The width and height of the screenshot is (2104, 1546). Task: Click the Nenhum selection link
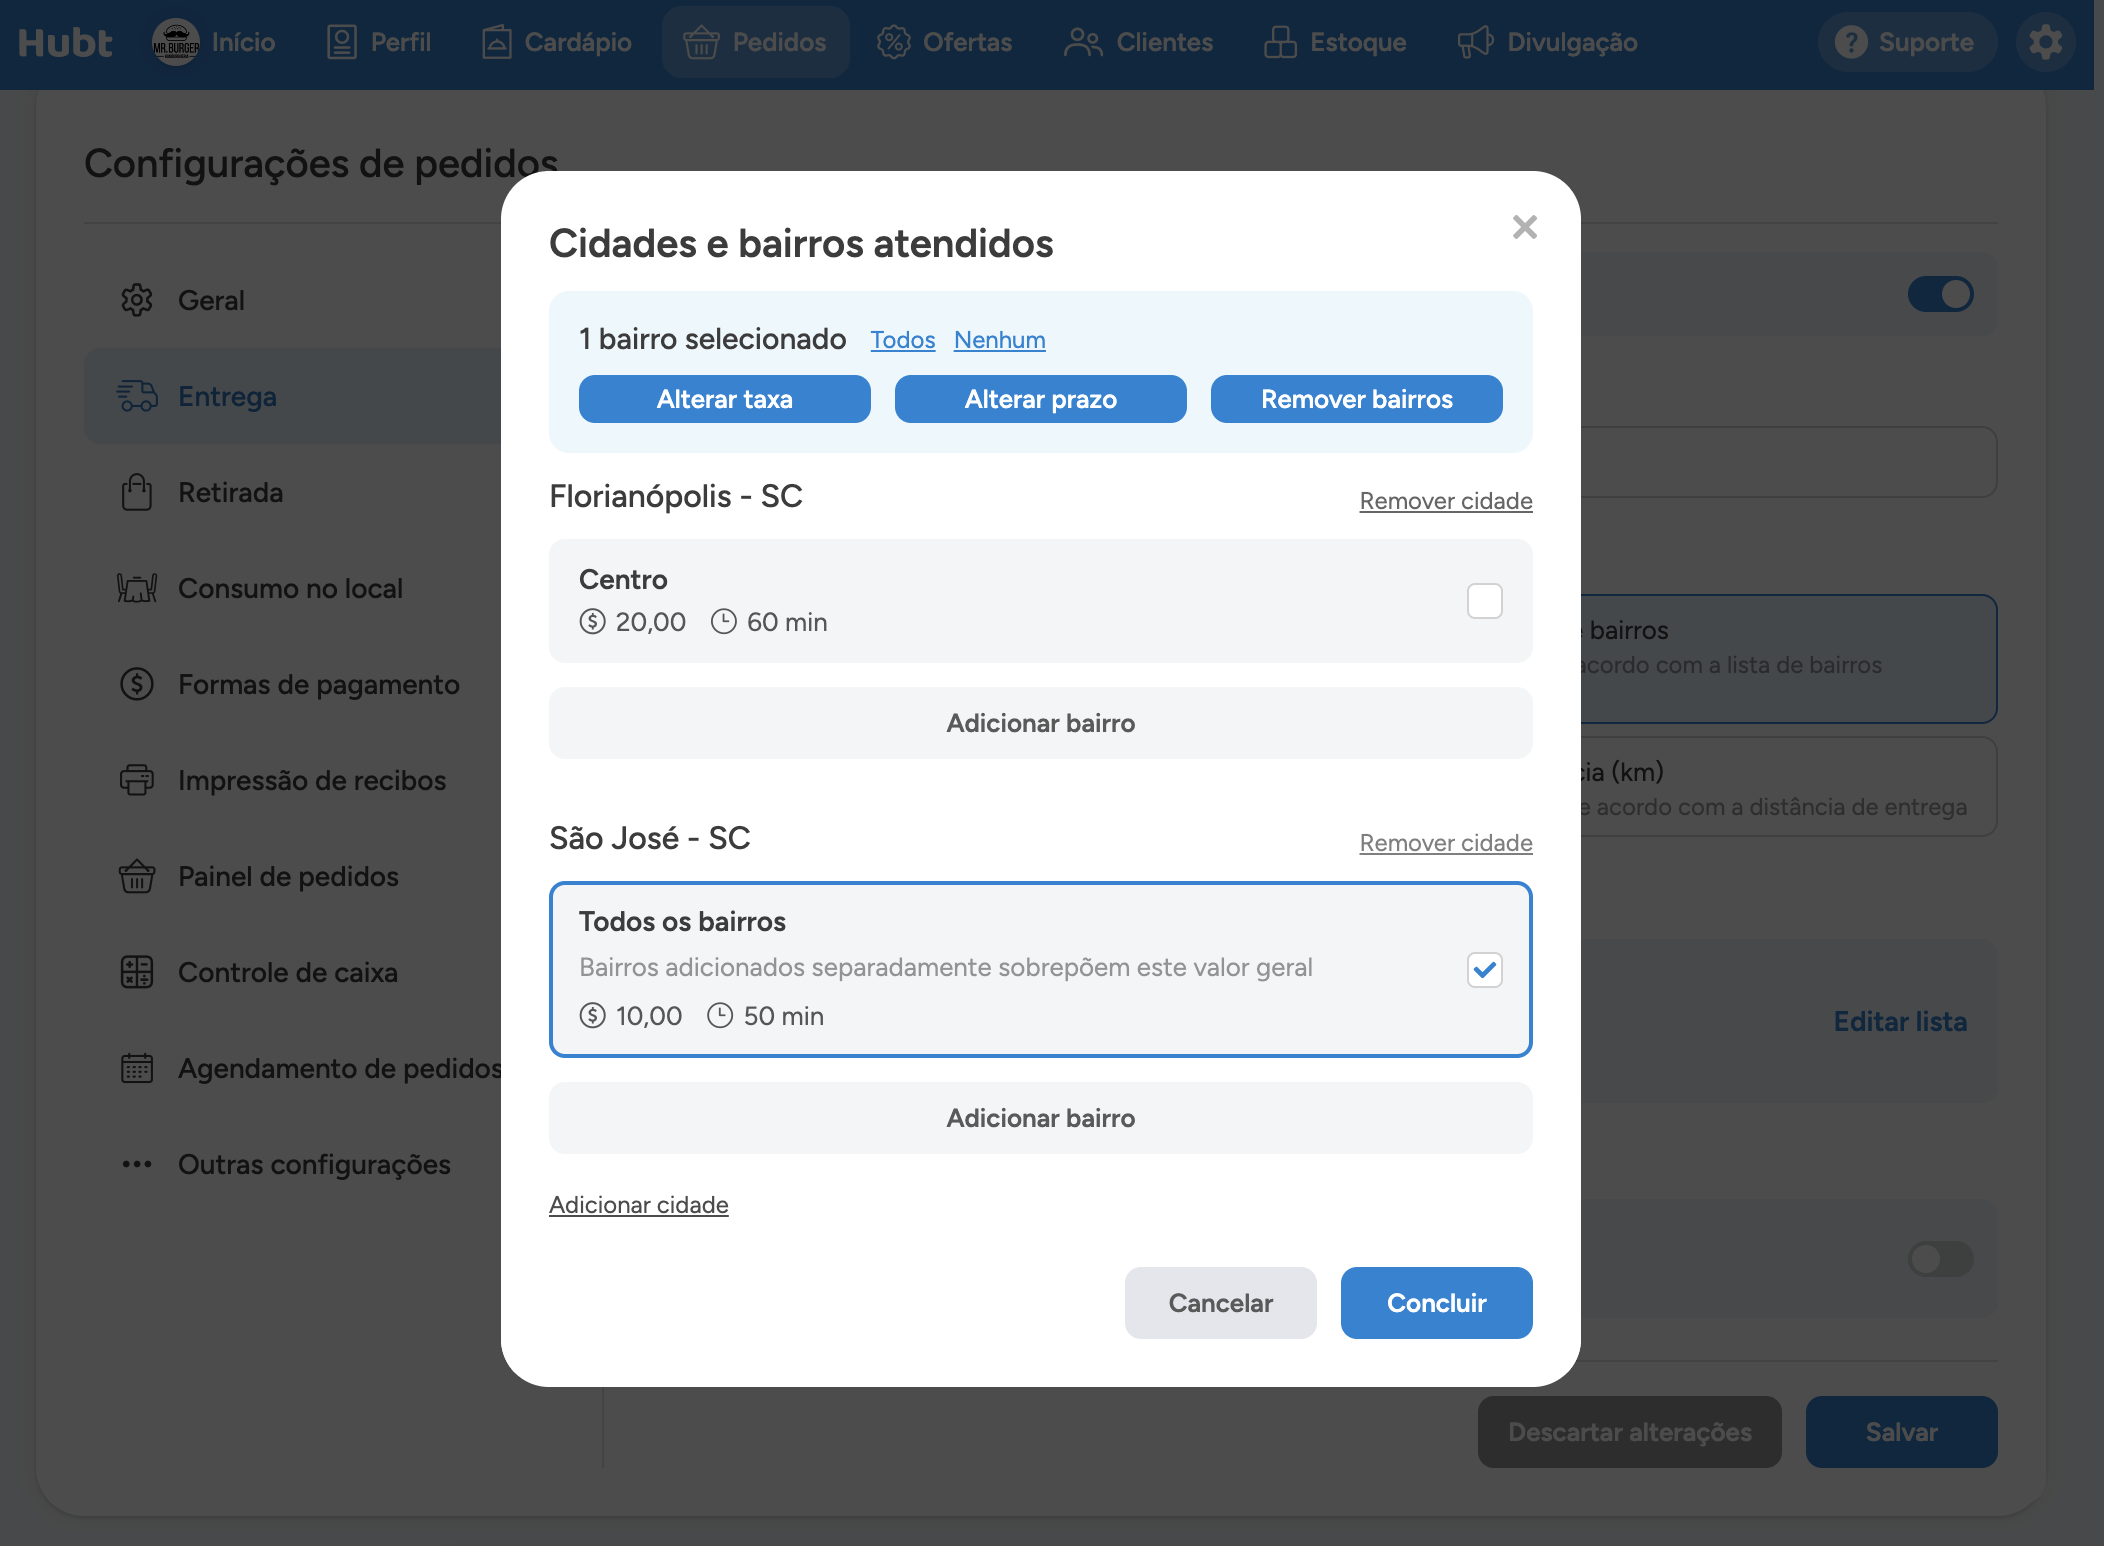[x=1000, y=340]
